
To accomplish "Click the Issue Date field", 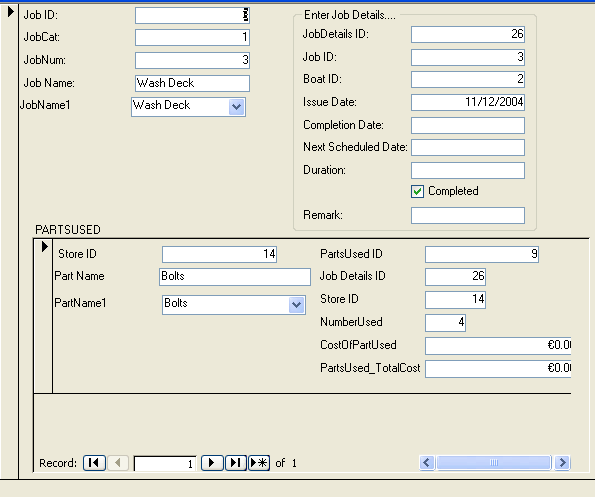I will pos(468,102).
